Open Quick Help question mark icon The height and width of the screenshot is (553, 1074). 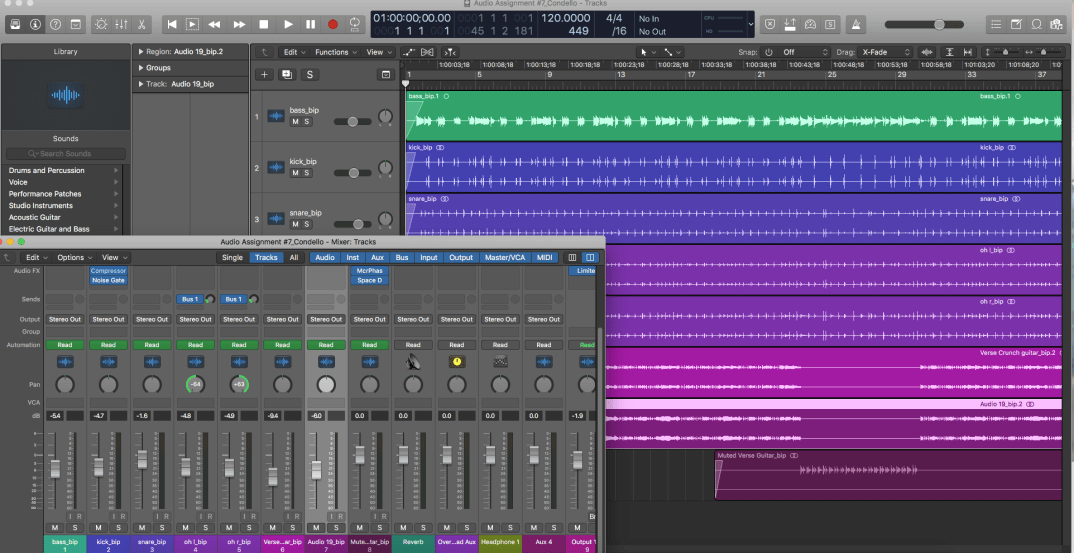[x=55, y=24]
